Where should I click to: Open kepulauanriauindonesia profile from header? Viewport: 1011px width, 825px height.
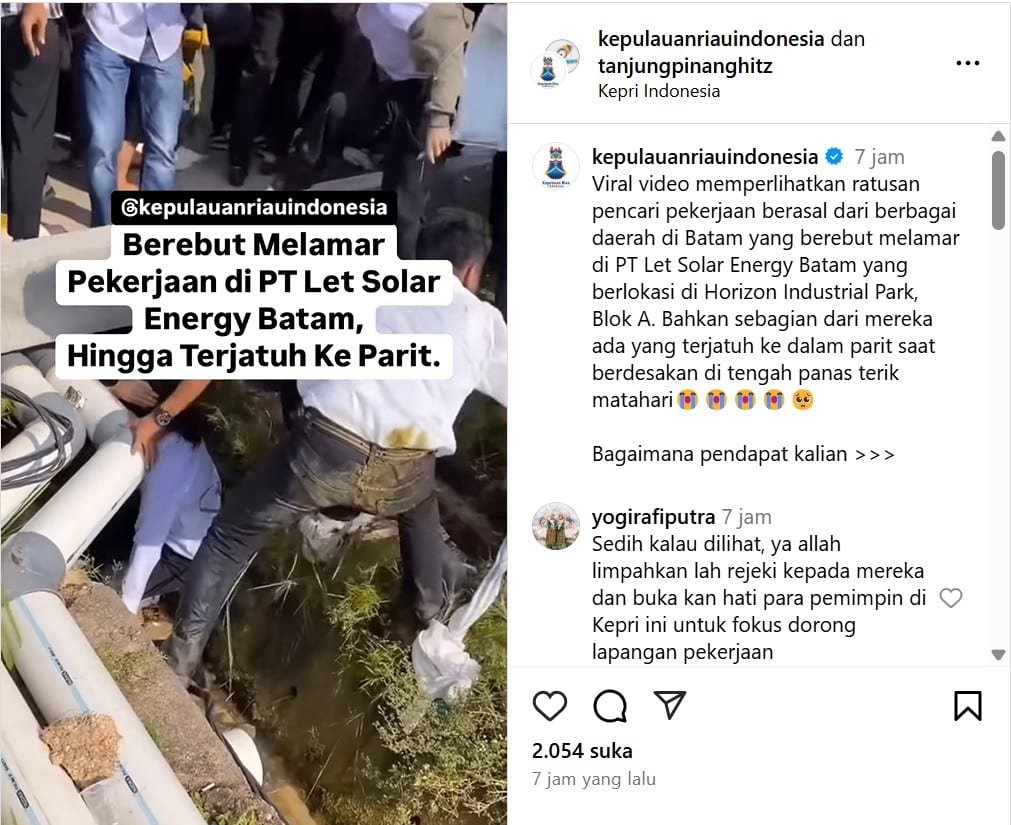(x=711, y=39)
